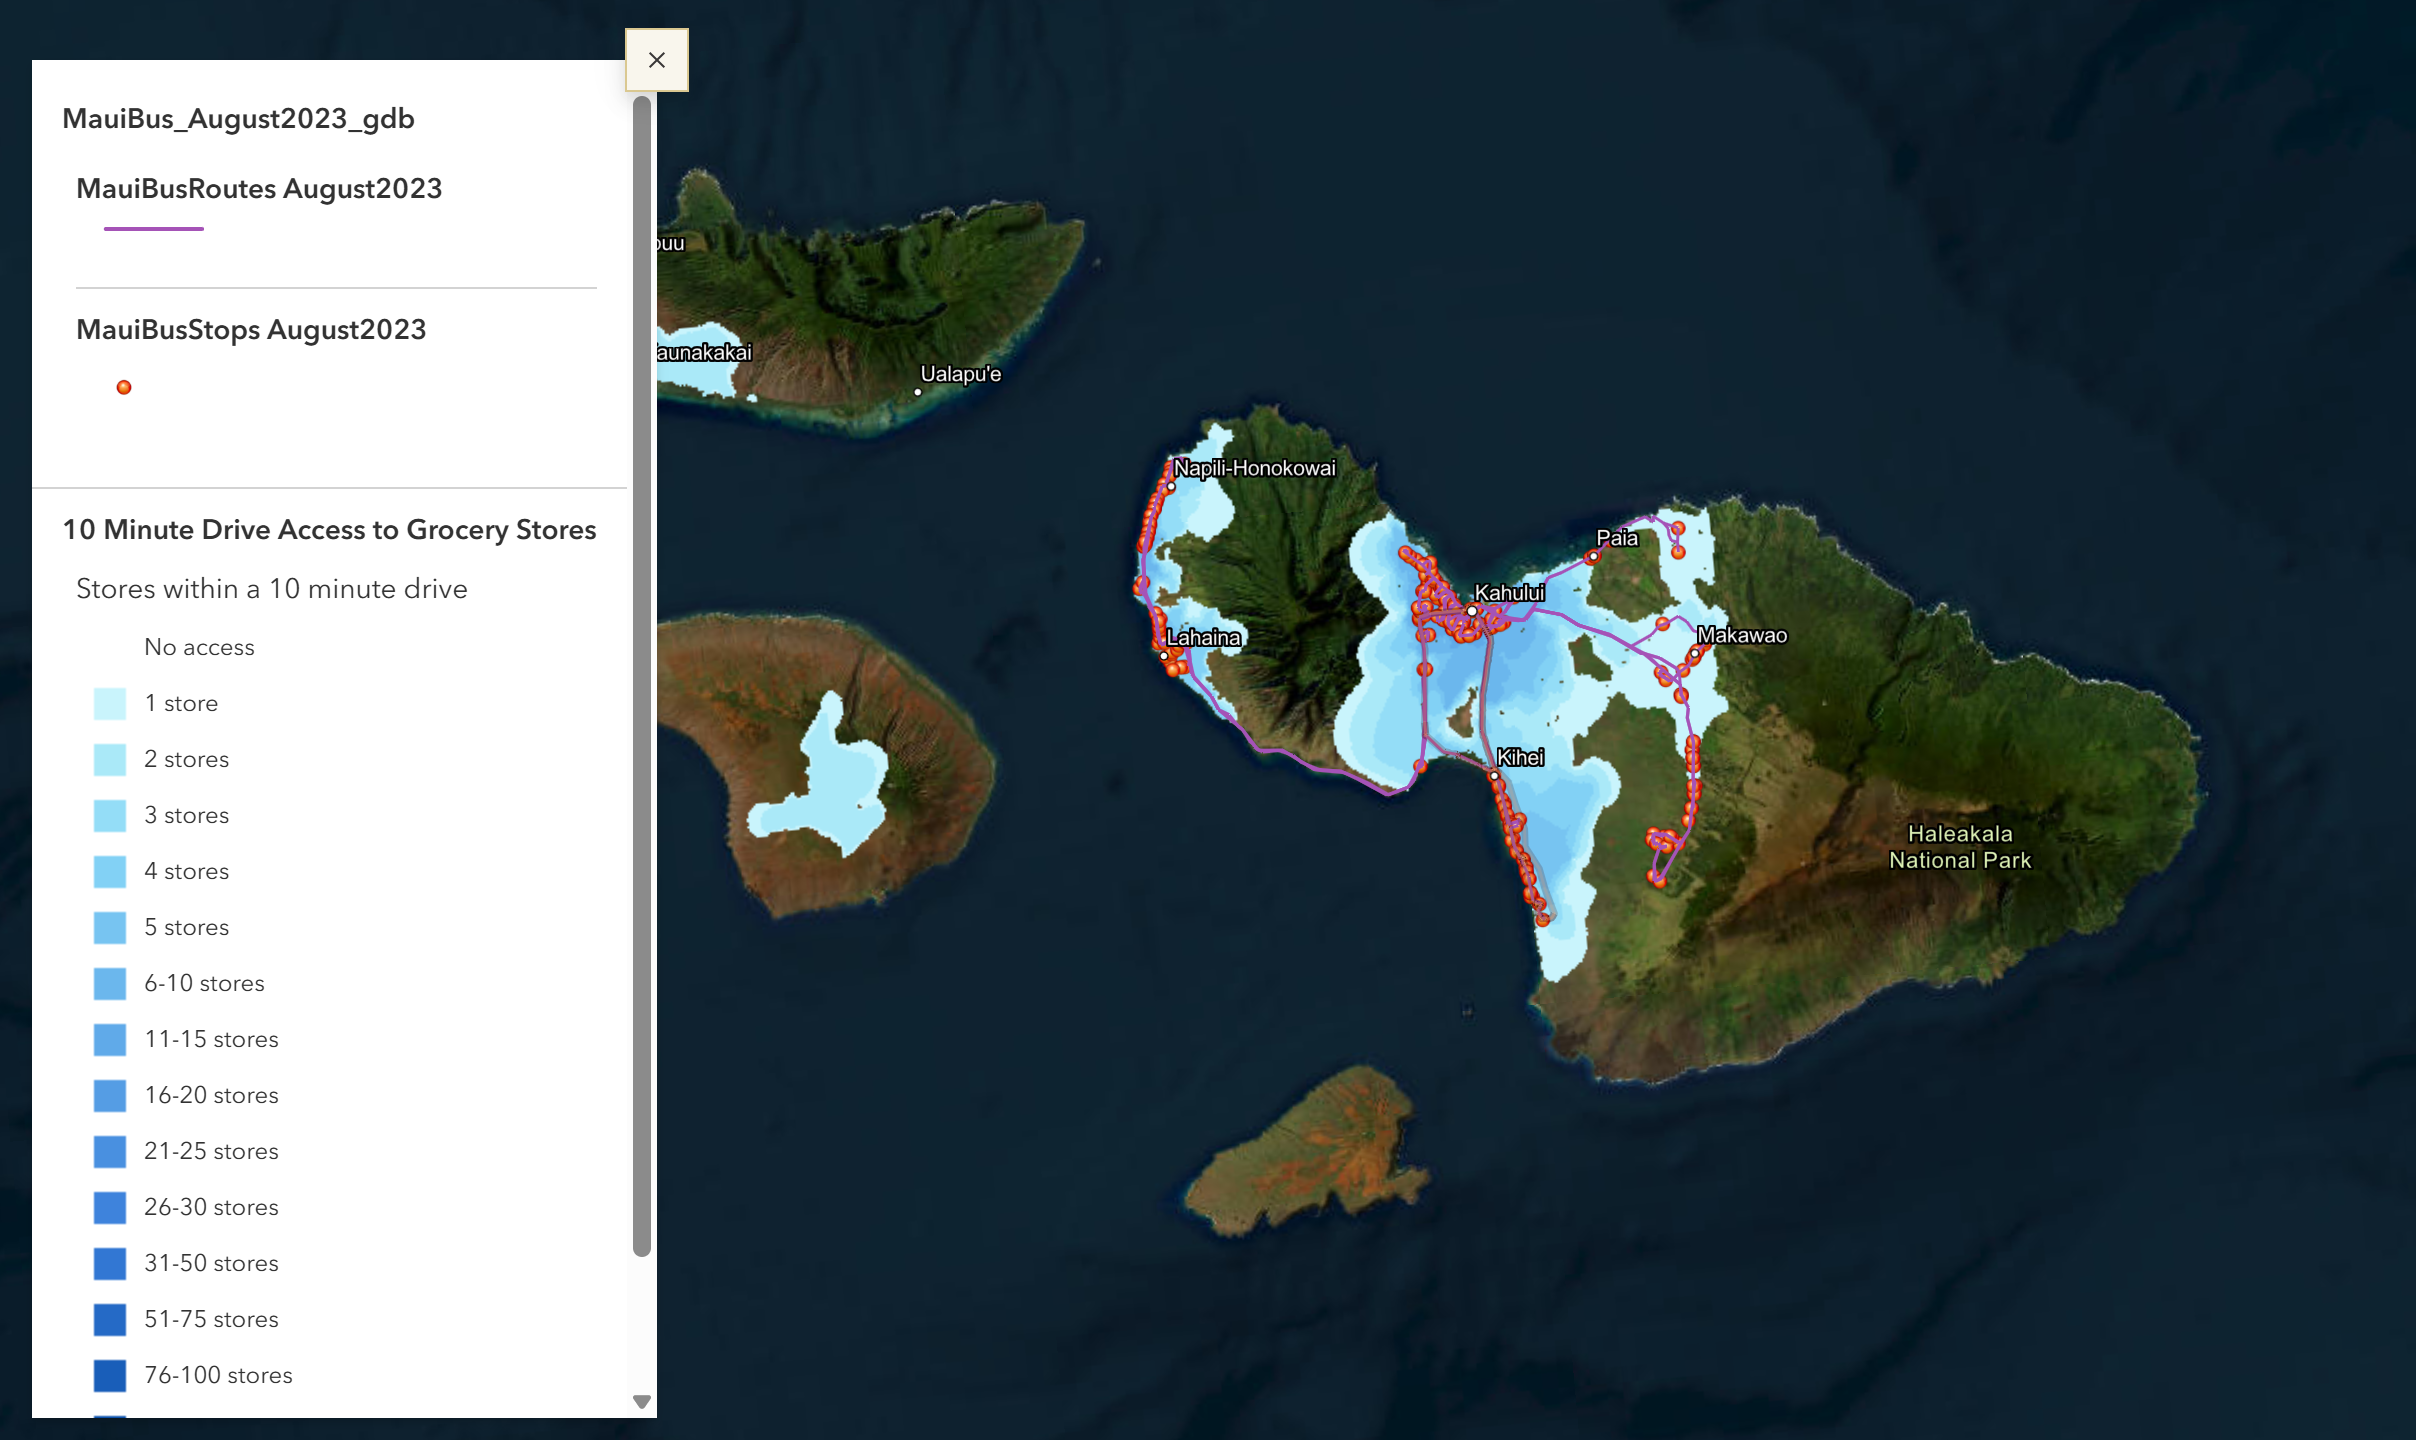
Task: Click the Makawao label on the map
Action: pyautogui.click(x=1742, y=635)
